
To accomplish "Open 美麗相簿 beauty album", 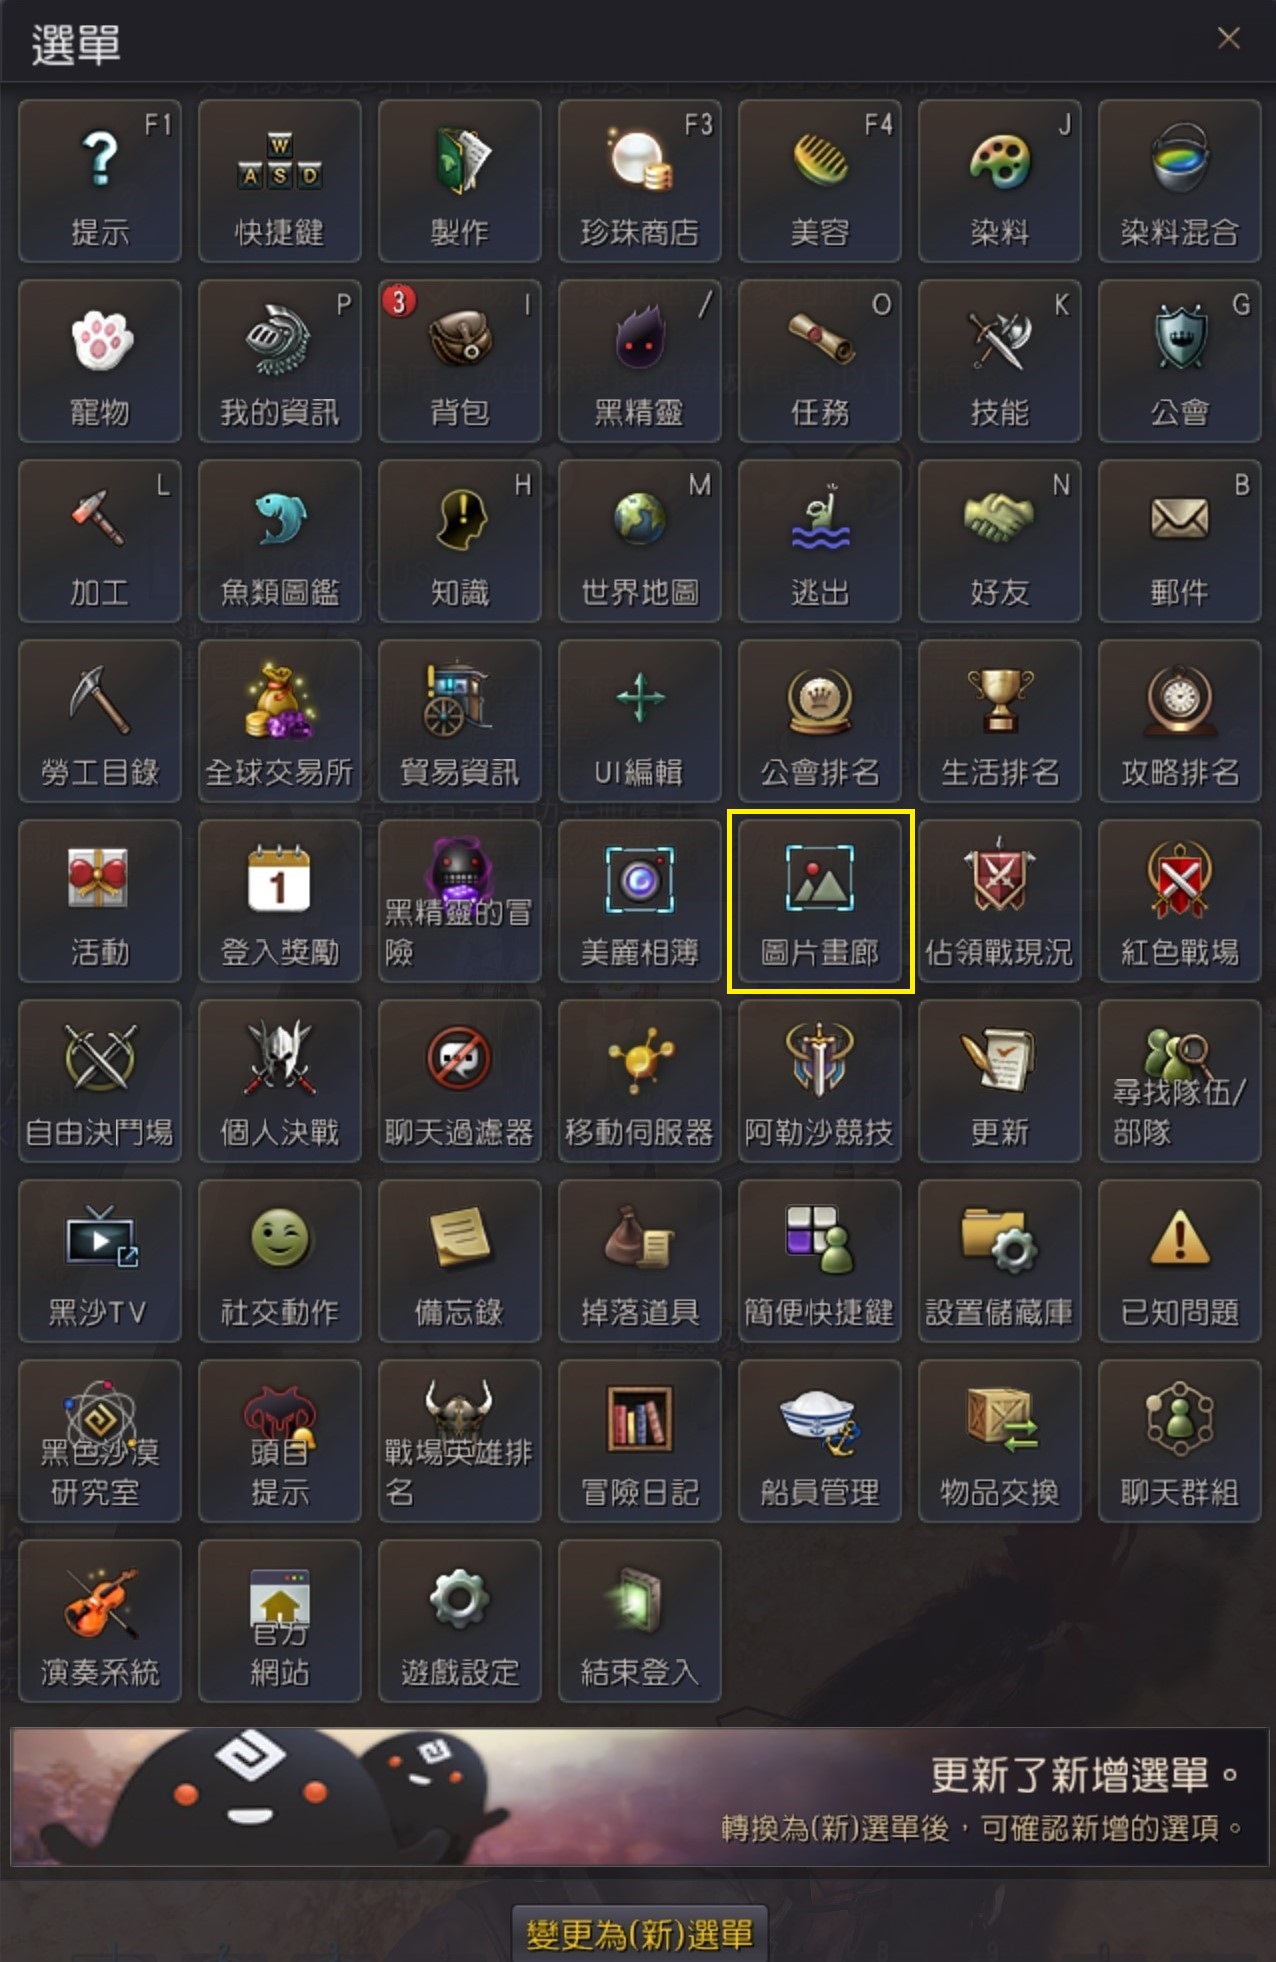I will 640,901.
